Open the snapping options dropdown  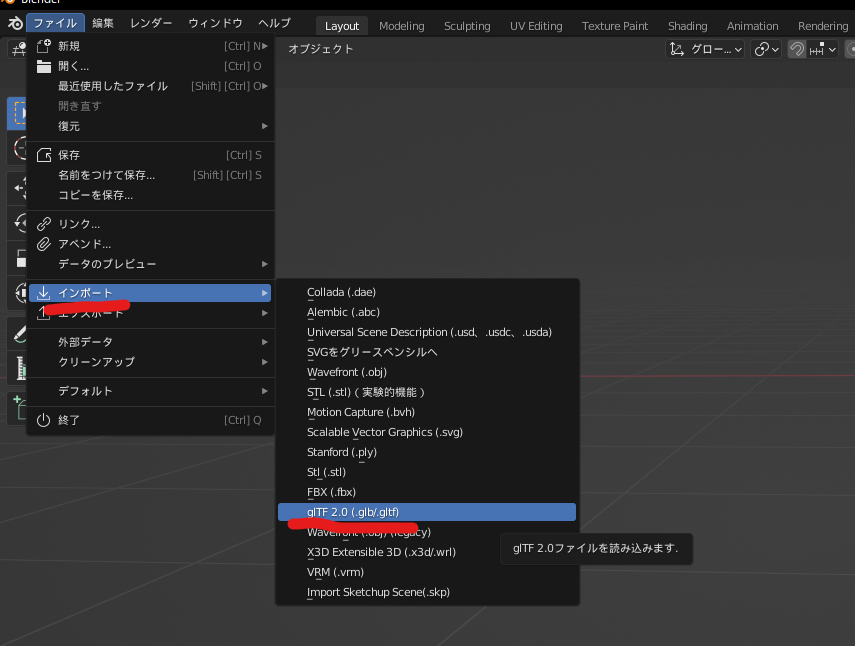click(x=822, y=50)
